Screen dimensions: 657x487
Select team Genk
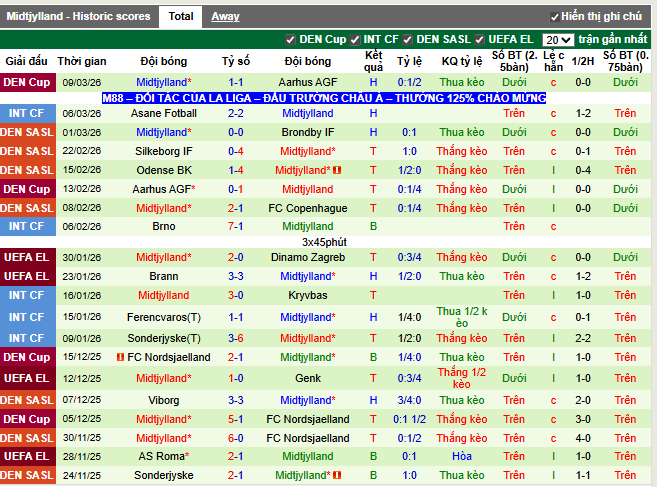click(308, 378)
